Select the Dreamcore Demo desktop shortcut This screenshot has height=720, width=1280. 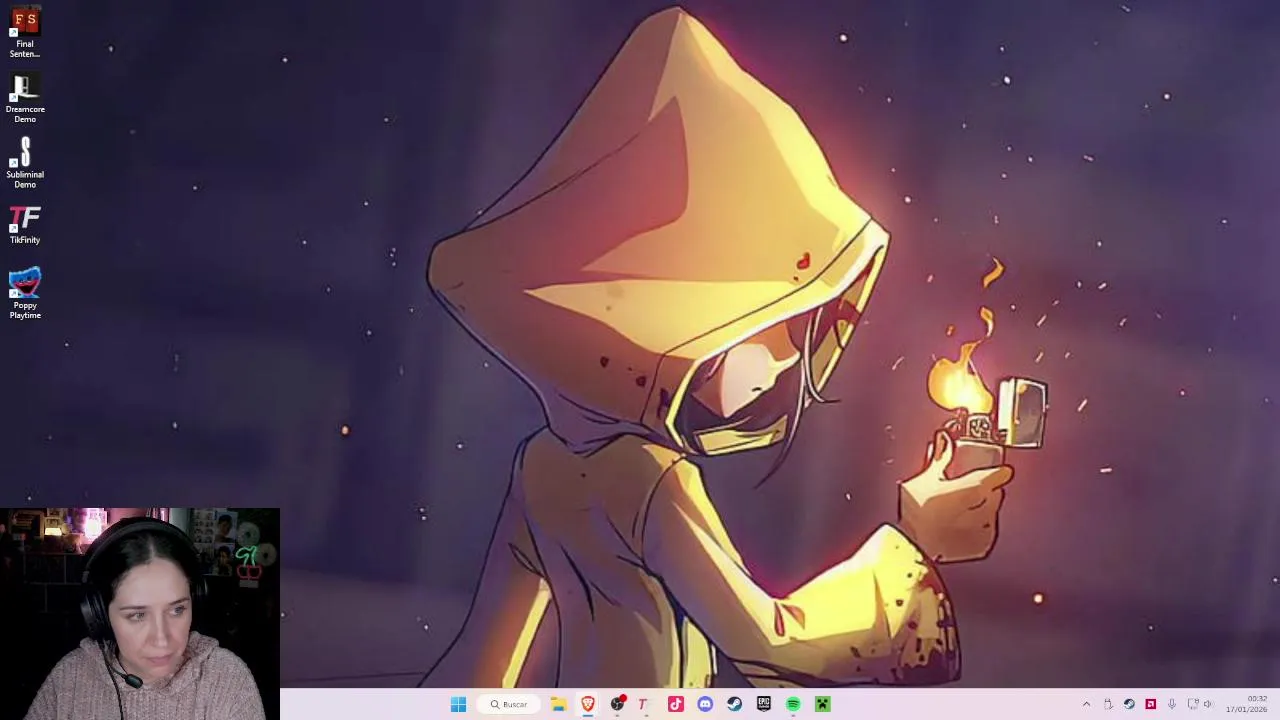pos(25,98)
